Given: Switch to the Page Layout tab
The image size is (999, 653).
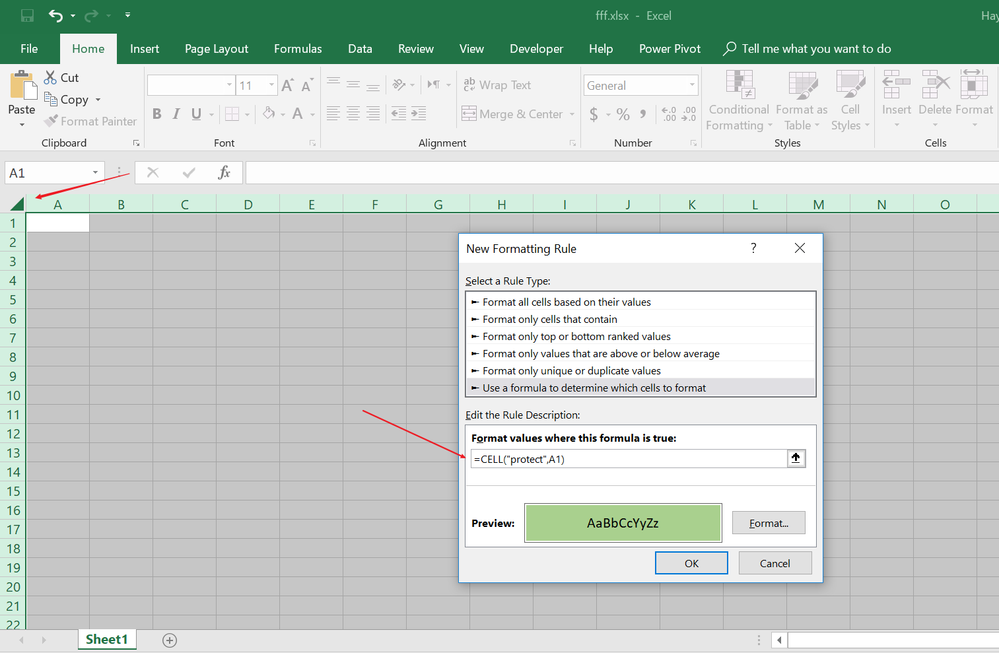Looking at the screenshot, I should pos(217,48).
